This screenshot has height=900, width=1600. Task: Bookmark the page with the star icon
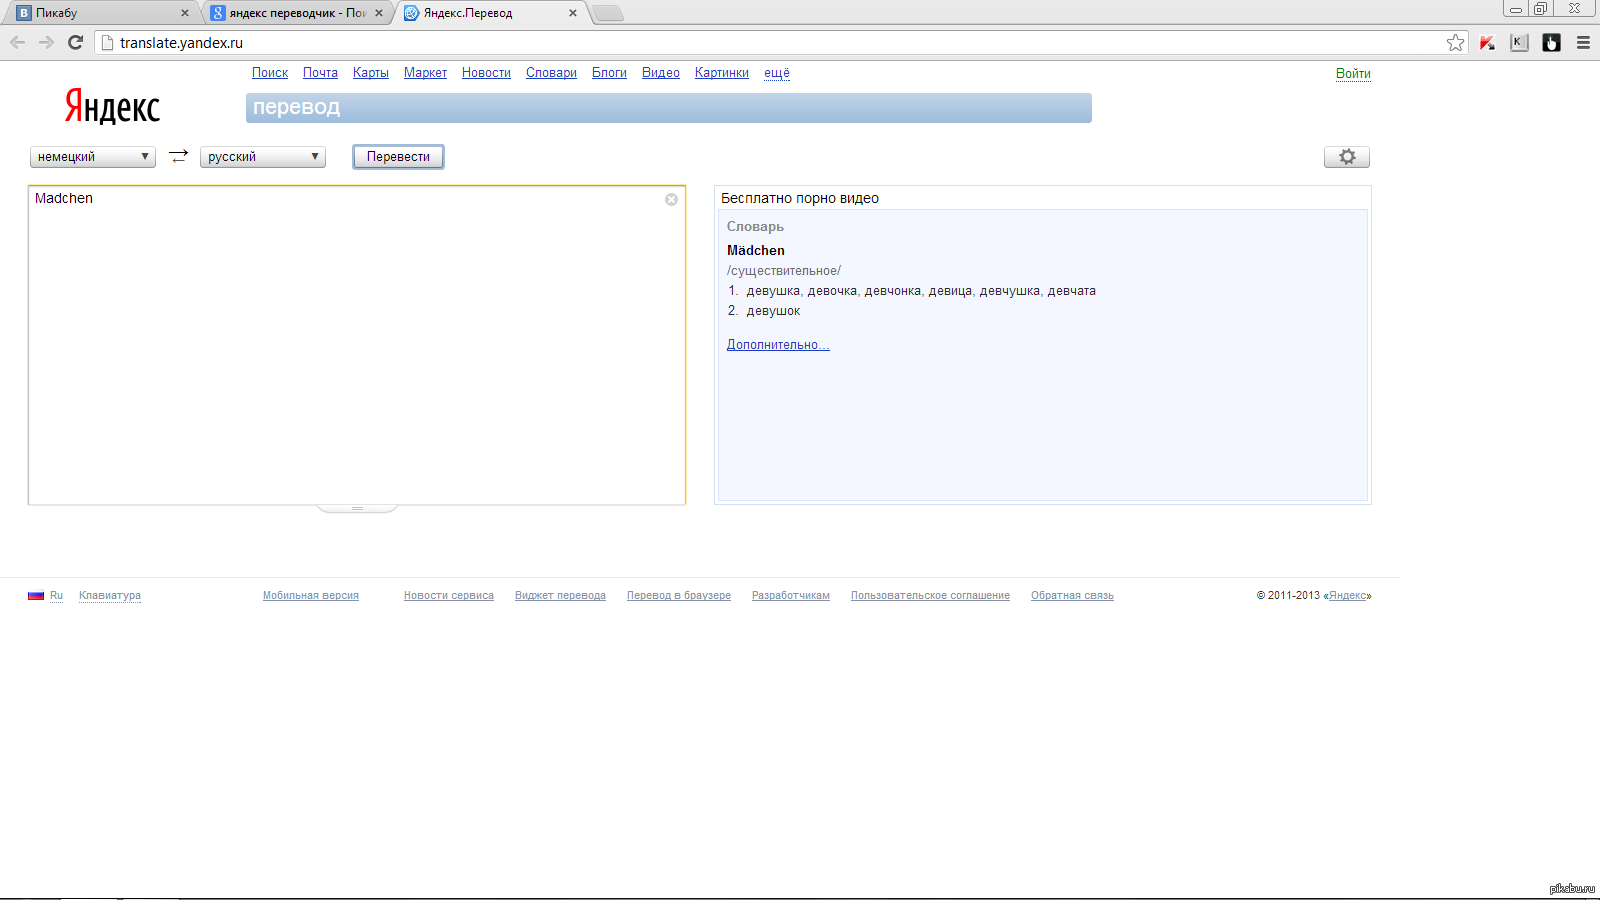point(1455,42)
